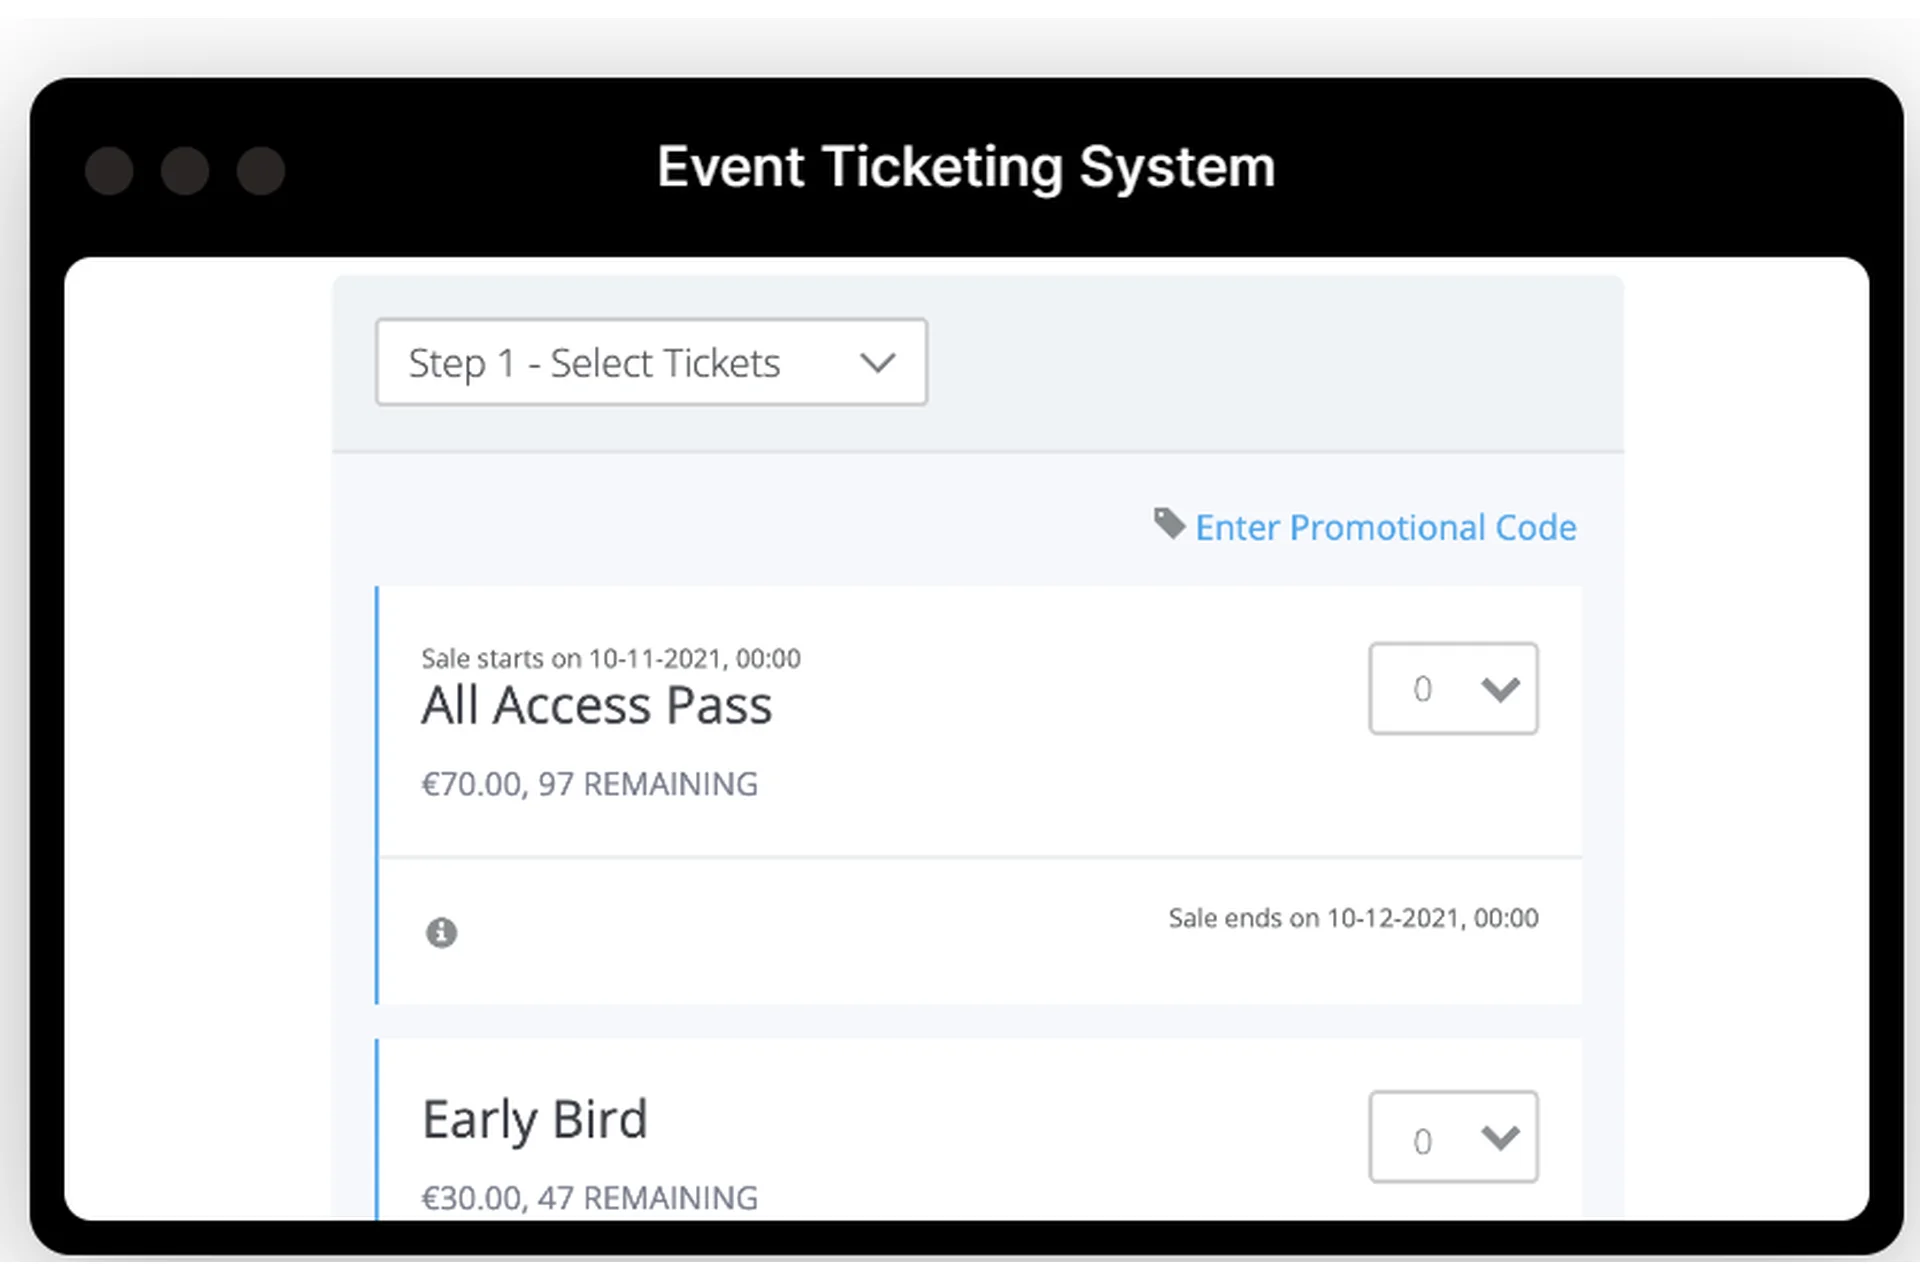This screenshot has width=1920, height=1280.
Task: Click the promotional code tag icon
Action: [1168, 523]
